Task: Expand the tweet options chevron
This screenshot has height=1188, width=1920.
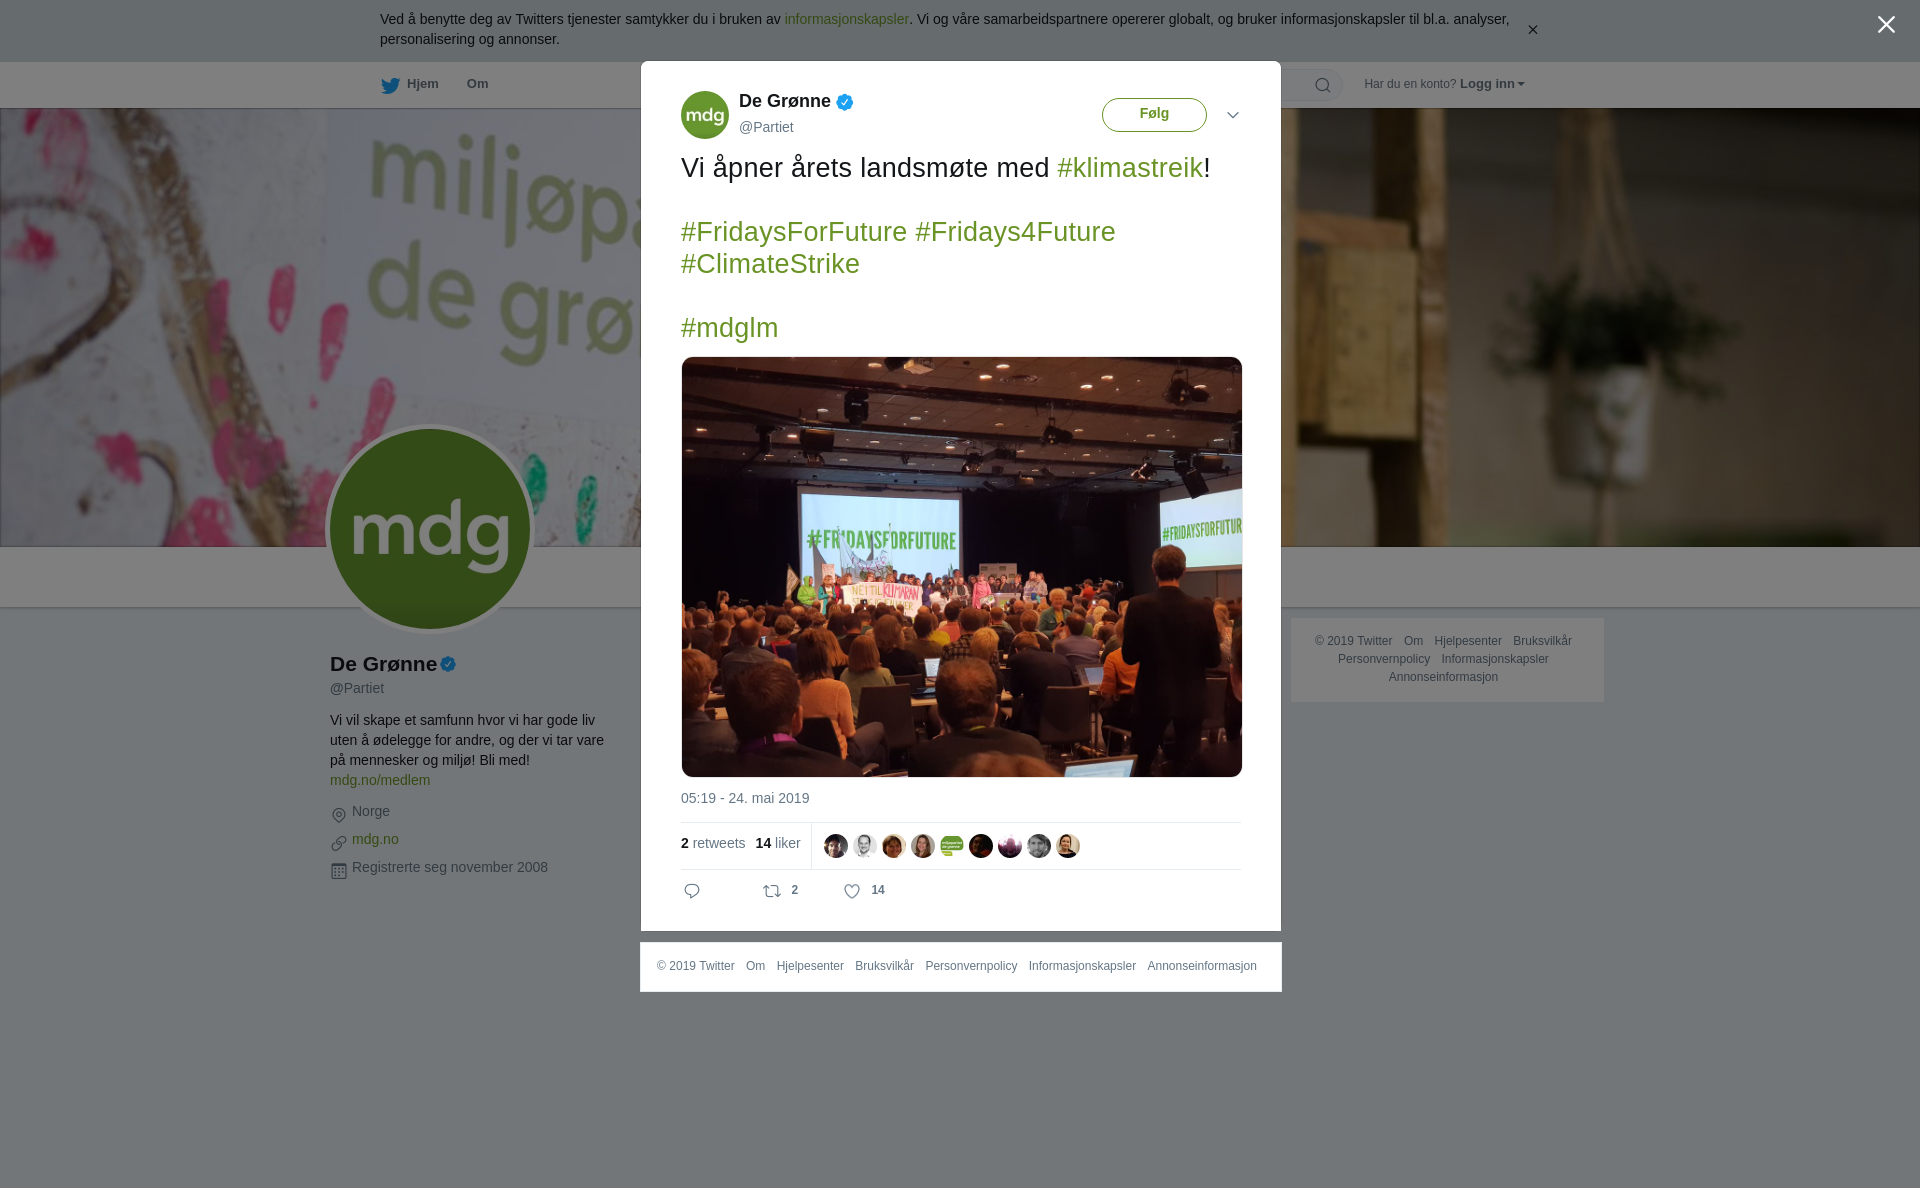Action: coord(1233,116)
